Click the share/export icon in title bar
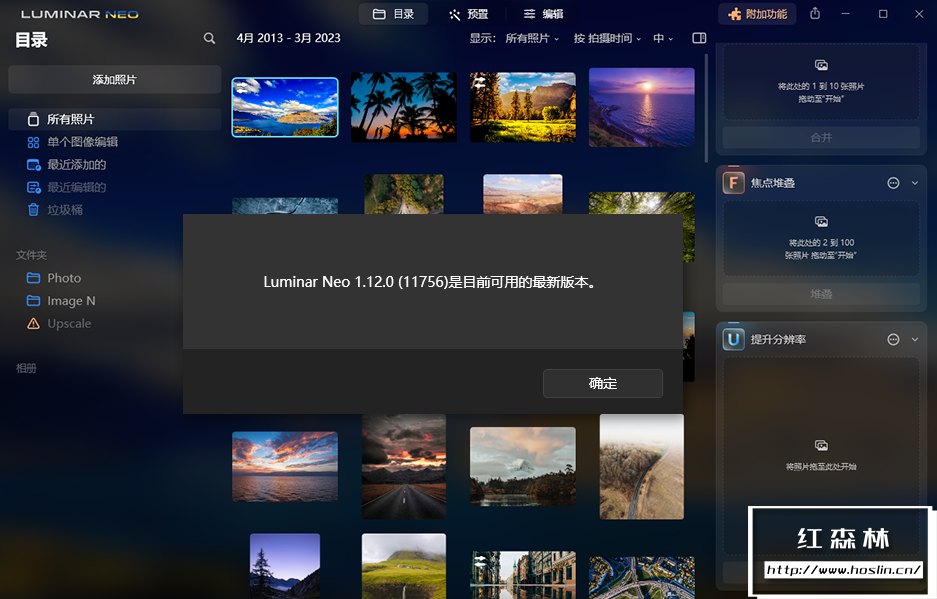The image size is (937, 599). [x=815, y=13]
